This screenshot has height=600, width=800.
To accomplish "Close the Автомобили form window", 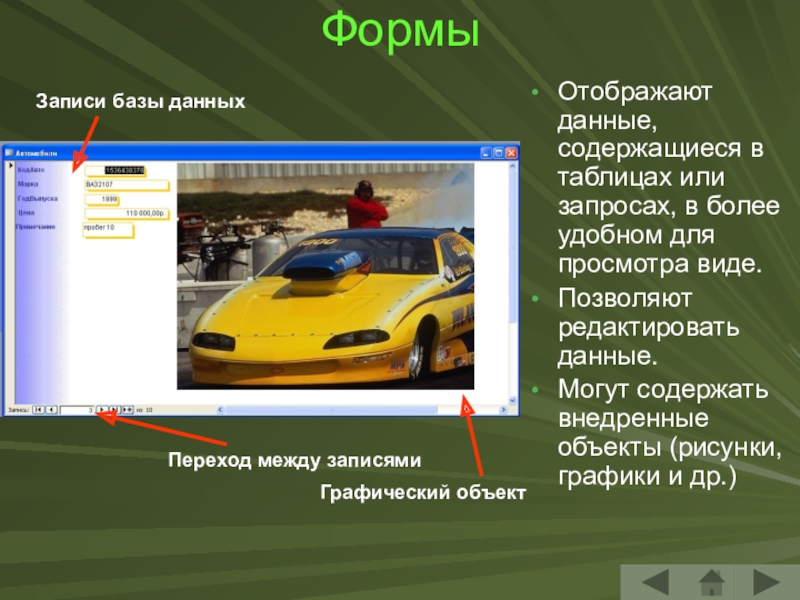I will click(x=511, y=152).
